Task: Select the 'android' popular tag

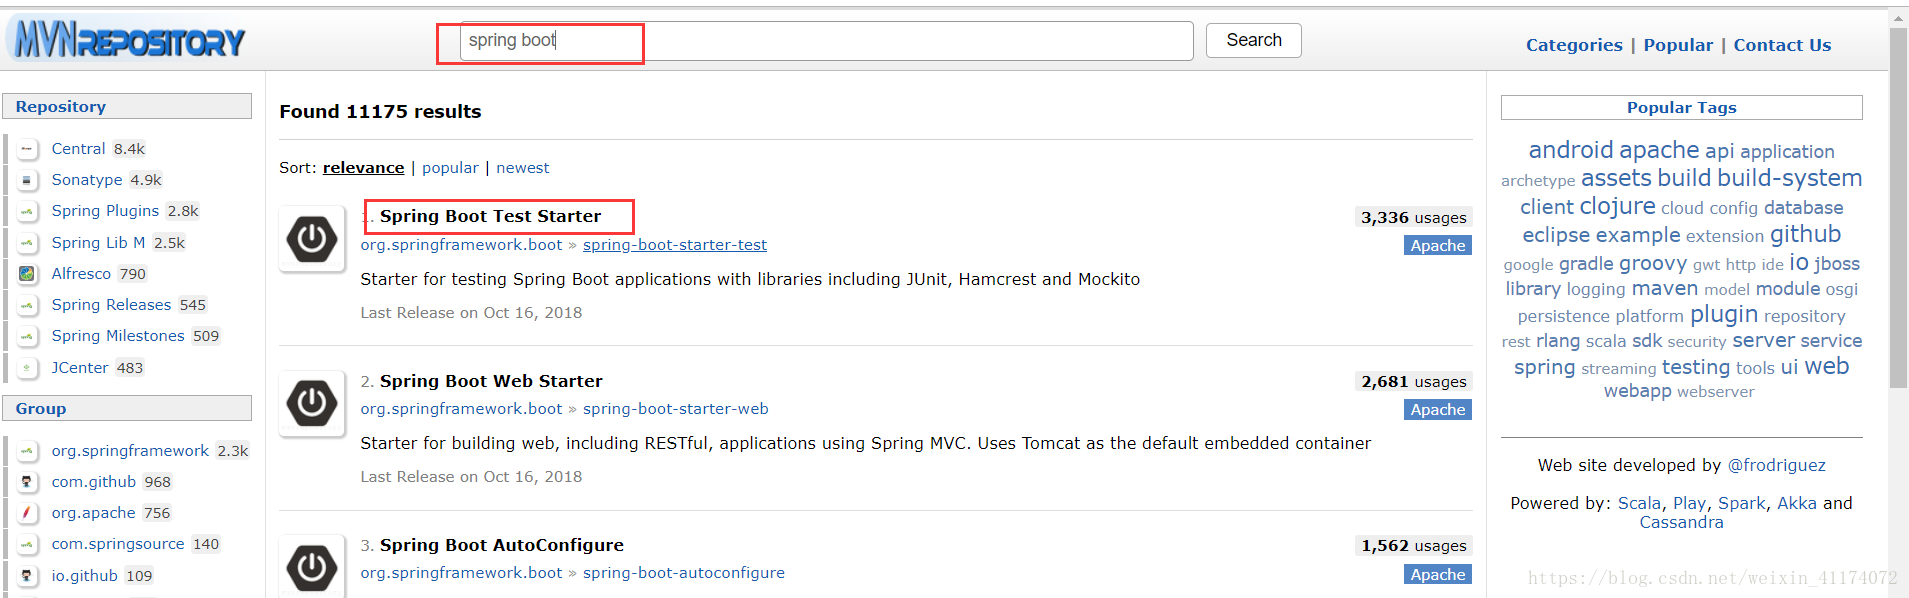Action: pyautogui.click(x=1570, y=150)
